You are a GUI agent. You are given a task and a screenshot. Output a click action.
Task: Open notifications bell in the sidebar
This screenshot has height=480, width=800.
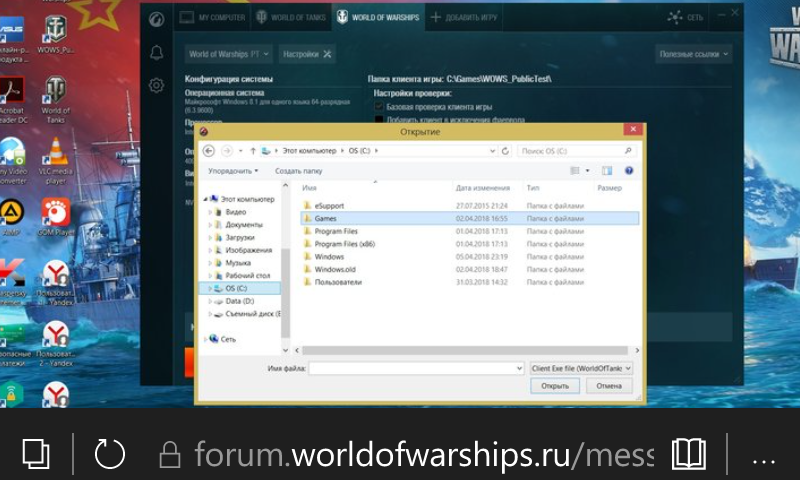click(157, 53)
